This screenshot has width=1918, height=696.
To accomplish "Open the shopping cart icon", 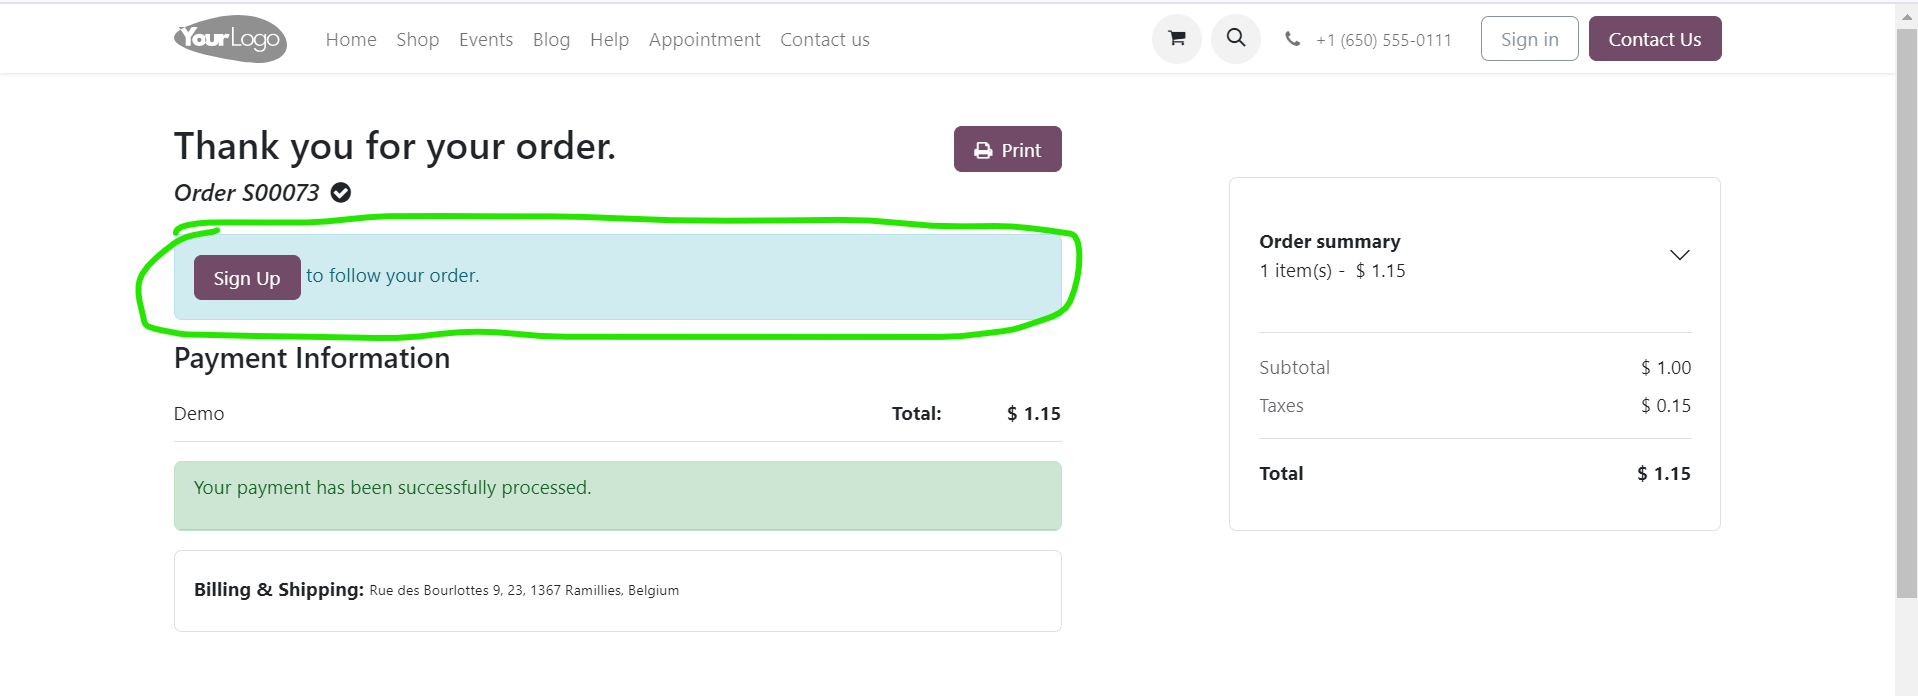I will 1177,39.
